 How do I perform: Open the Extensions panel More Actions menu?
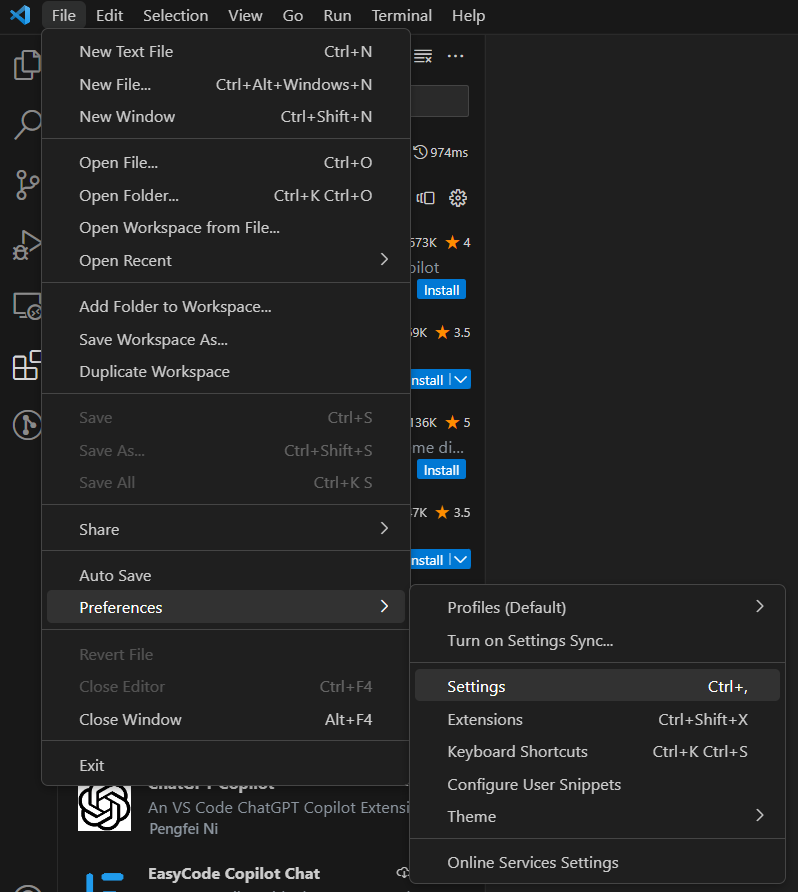[456, 57]
